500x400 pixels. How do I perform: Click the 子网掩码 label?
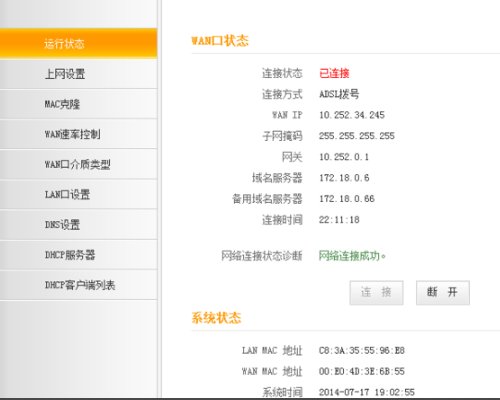(x=282, y=136)
